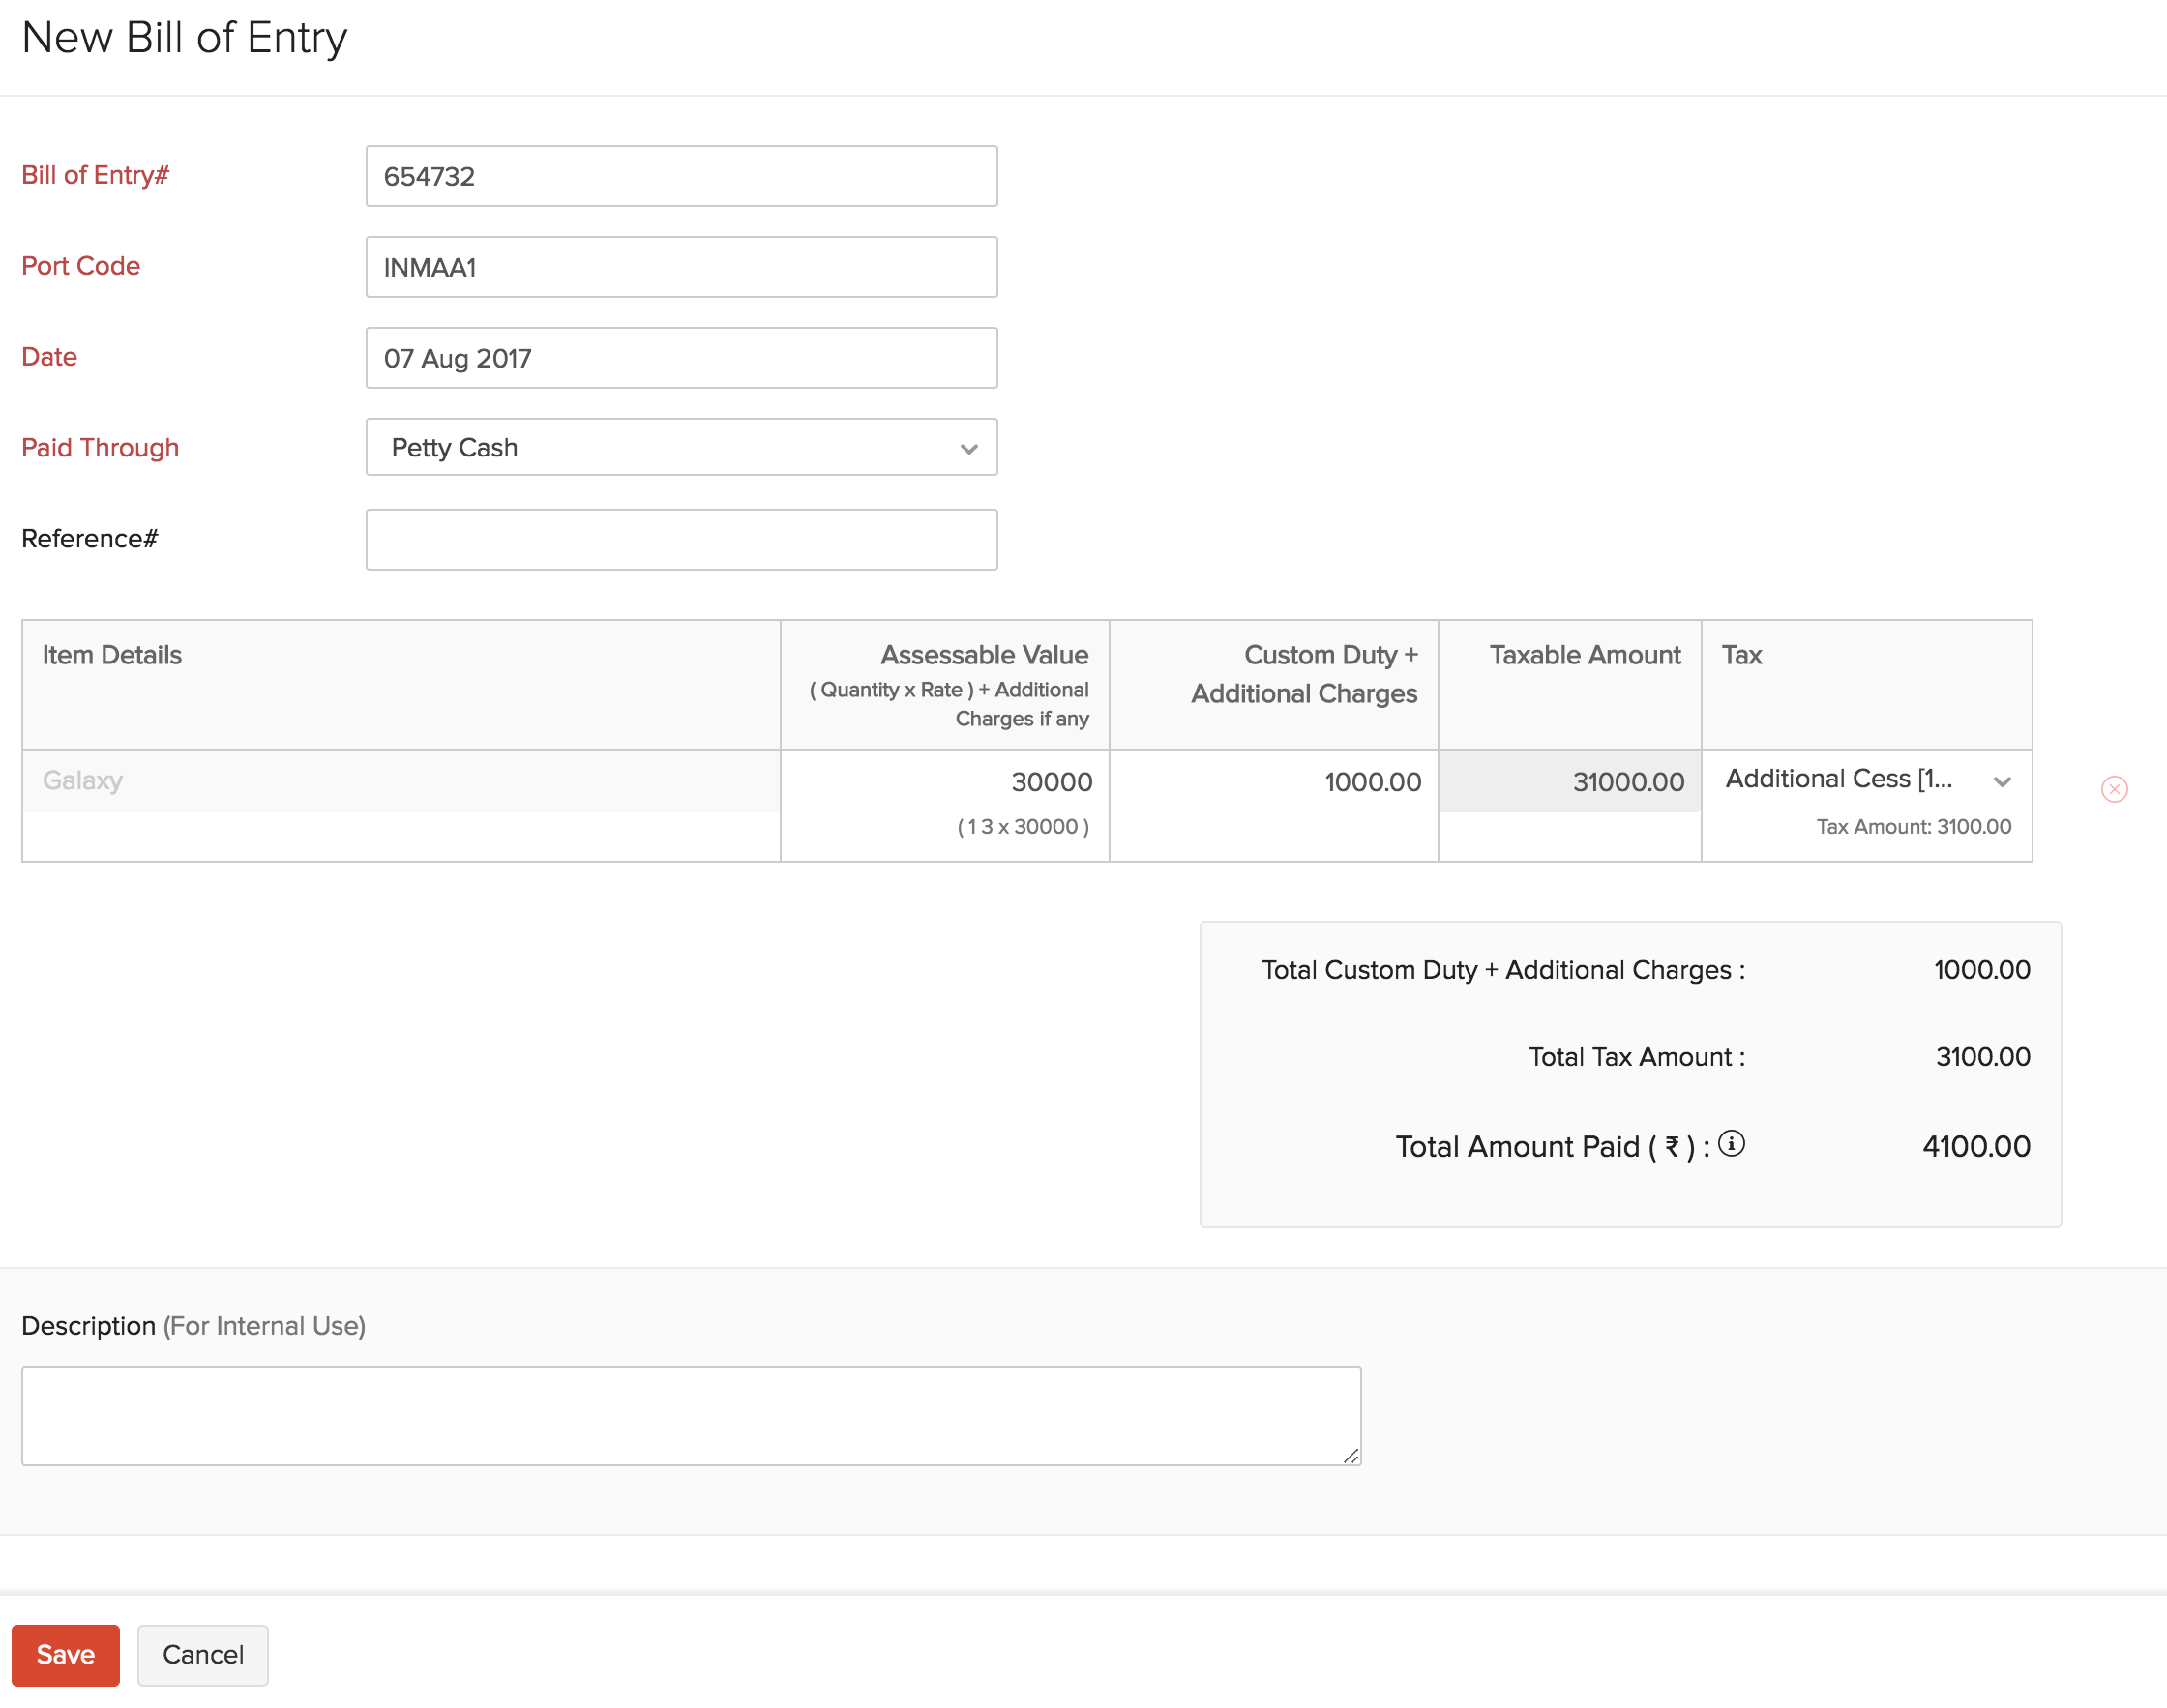Remove the Galaxy line item

click(x=2116, y=789)
